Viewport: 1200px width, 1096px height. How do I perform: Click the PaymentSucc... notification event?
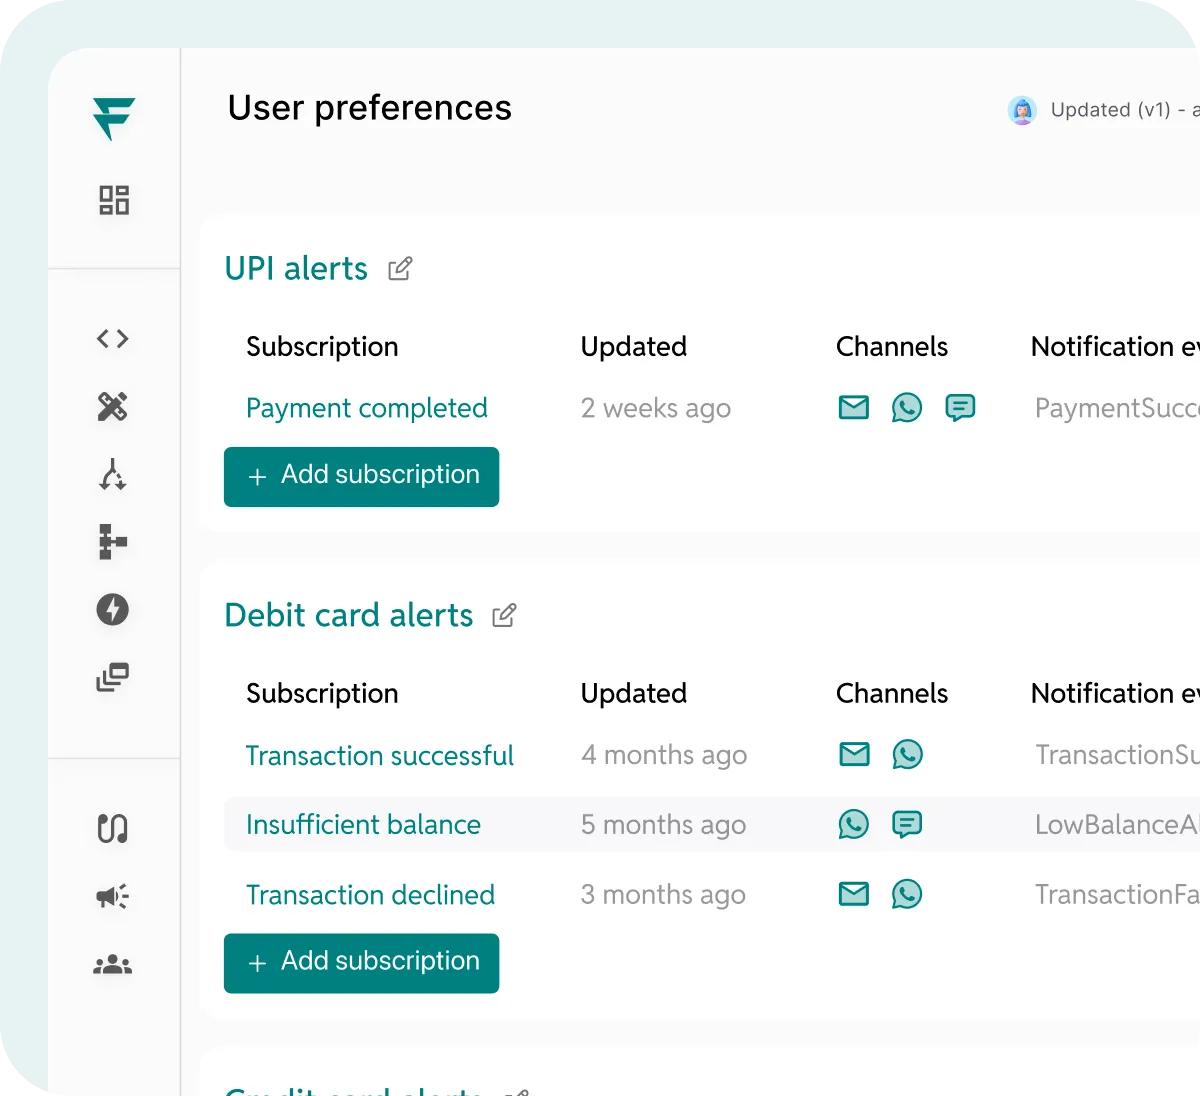point(1117,408)
